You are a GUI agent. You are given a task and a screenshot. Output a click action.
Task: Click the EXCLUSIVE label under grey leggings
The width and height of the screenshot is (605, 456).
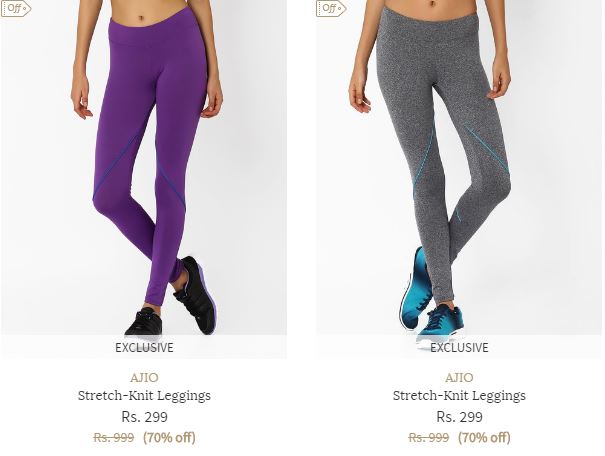coord(459,348)
